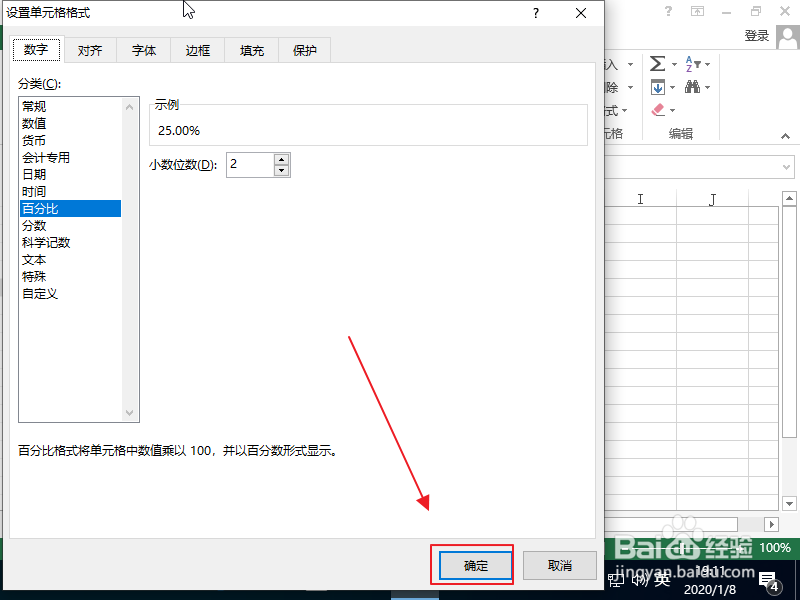800x600 pixels.
Task: Collapse the ribbon with the chevron
Action: pos(785,135)
